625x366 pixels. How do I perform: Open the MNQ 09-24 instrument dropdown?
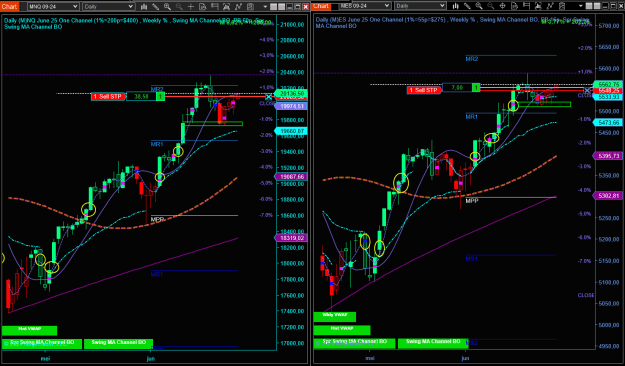53,6
